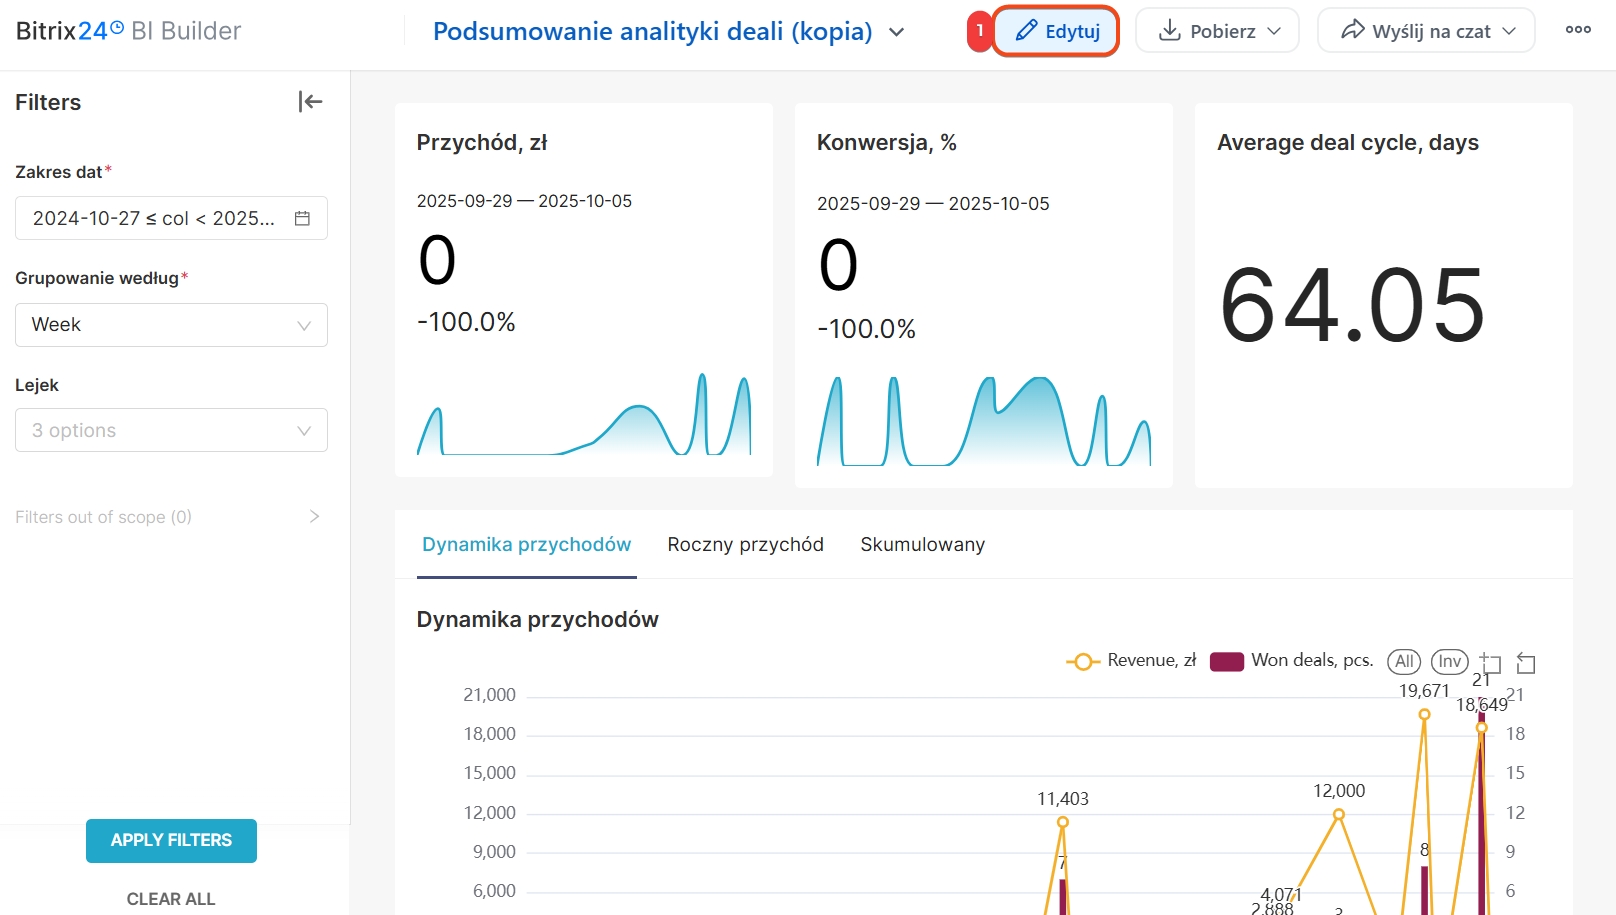1616x915 pixels.
Task: Invert legend selection with Inv button
Action: pyautogui.click(x=1449, y=661)
